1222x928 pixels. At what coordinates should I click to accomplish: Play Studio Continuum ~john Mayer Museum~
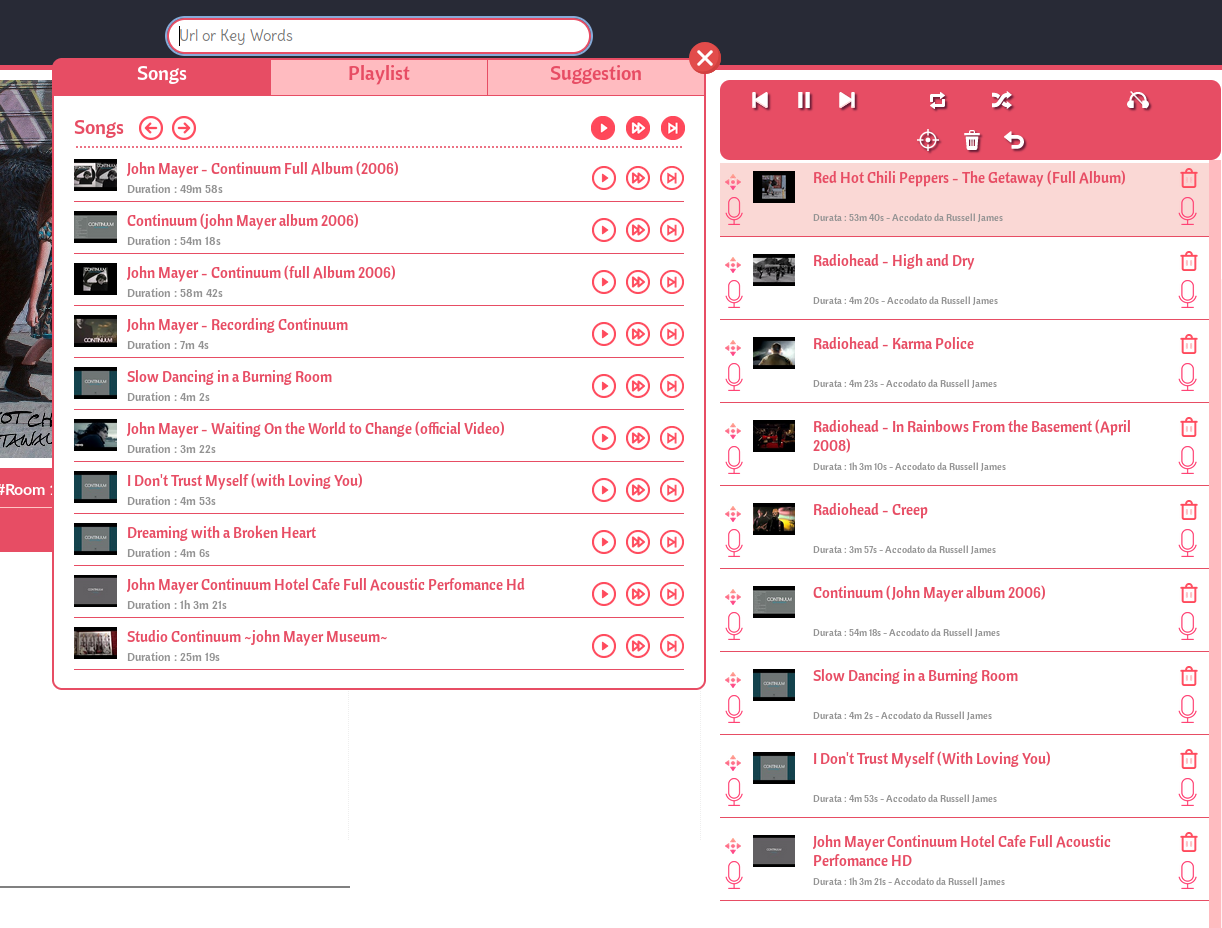pos(604,646)
